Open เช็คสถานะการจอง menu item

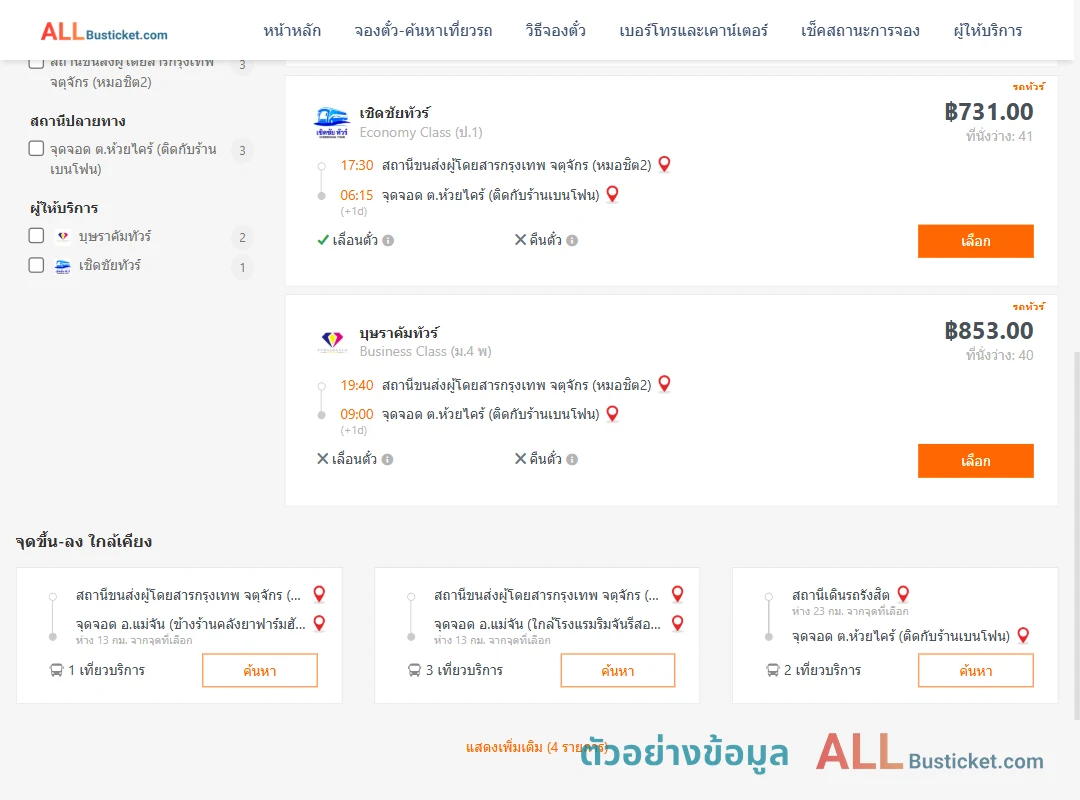point(860,31)
